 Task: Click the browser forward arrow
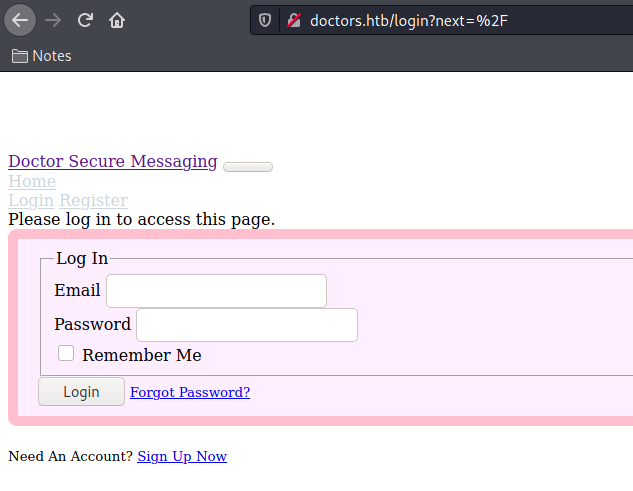point(53,20)
